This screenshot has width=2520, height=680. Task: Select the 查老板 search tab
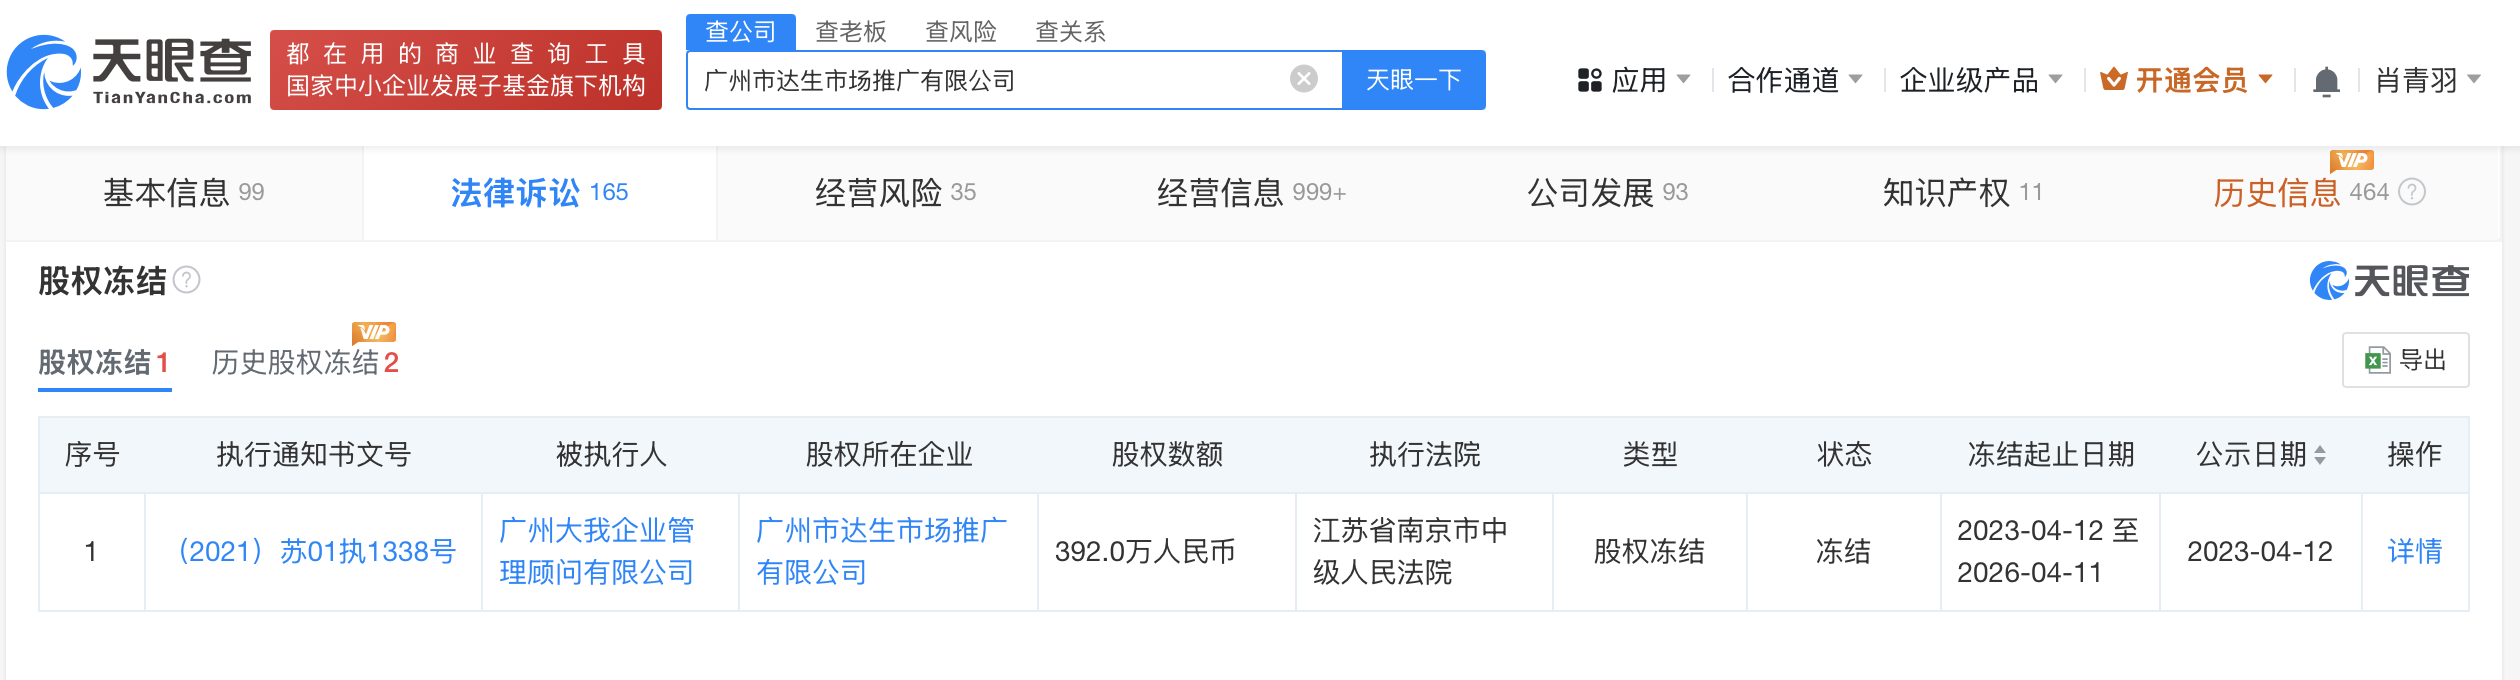[851, 32]
